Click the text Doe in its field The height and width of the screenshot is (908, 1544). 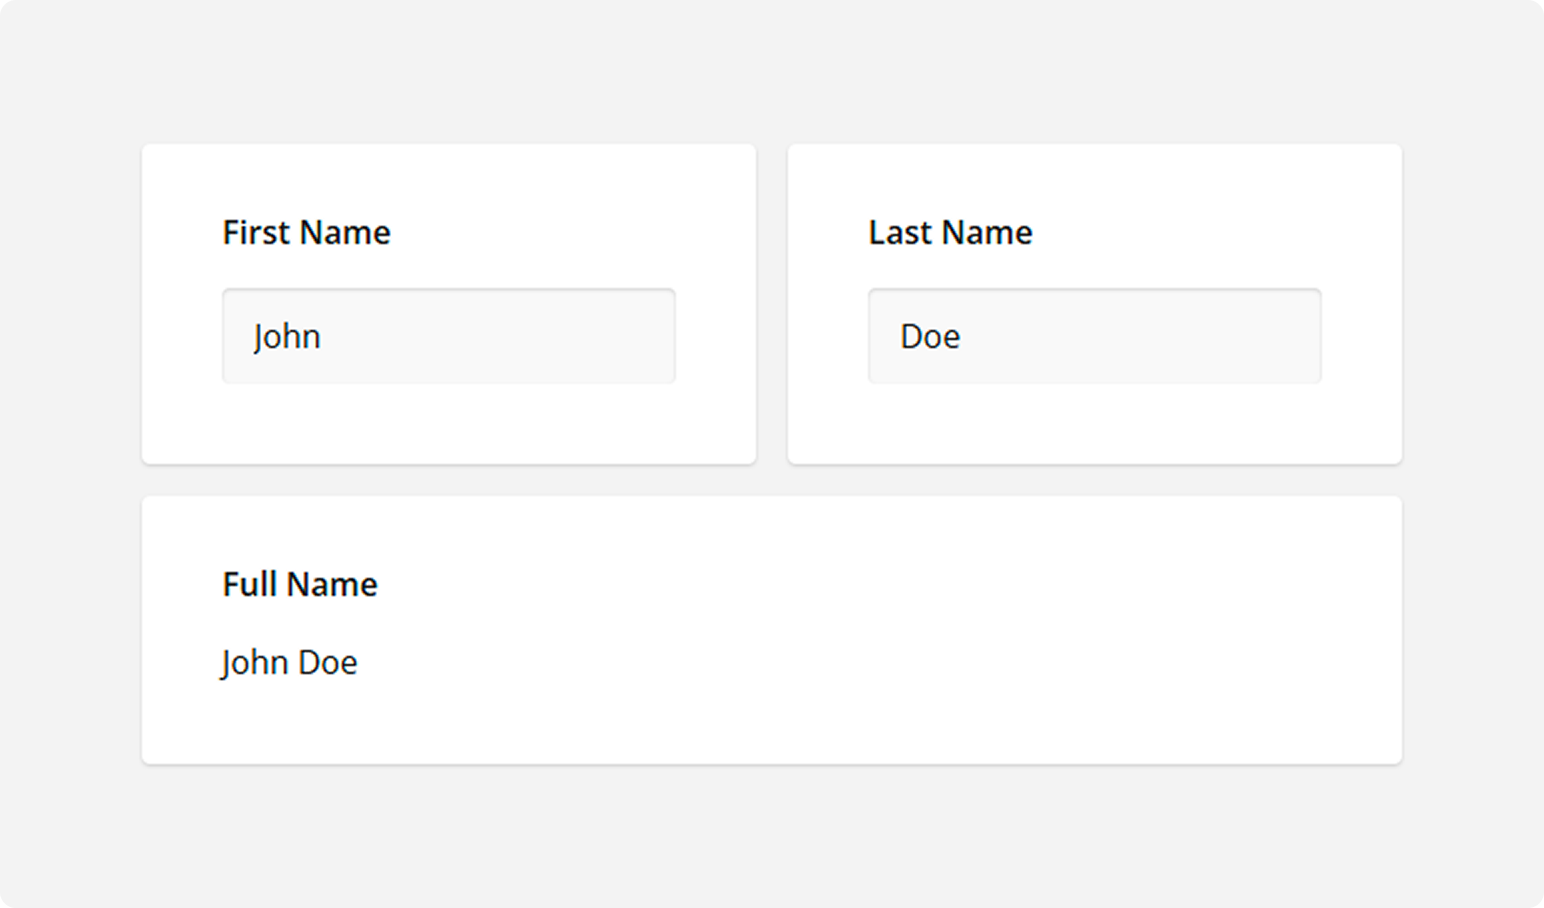pos(929,336)
